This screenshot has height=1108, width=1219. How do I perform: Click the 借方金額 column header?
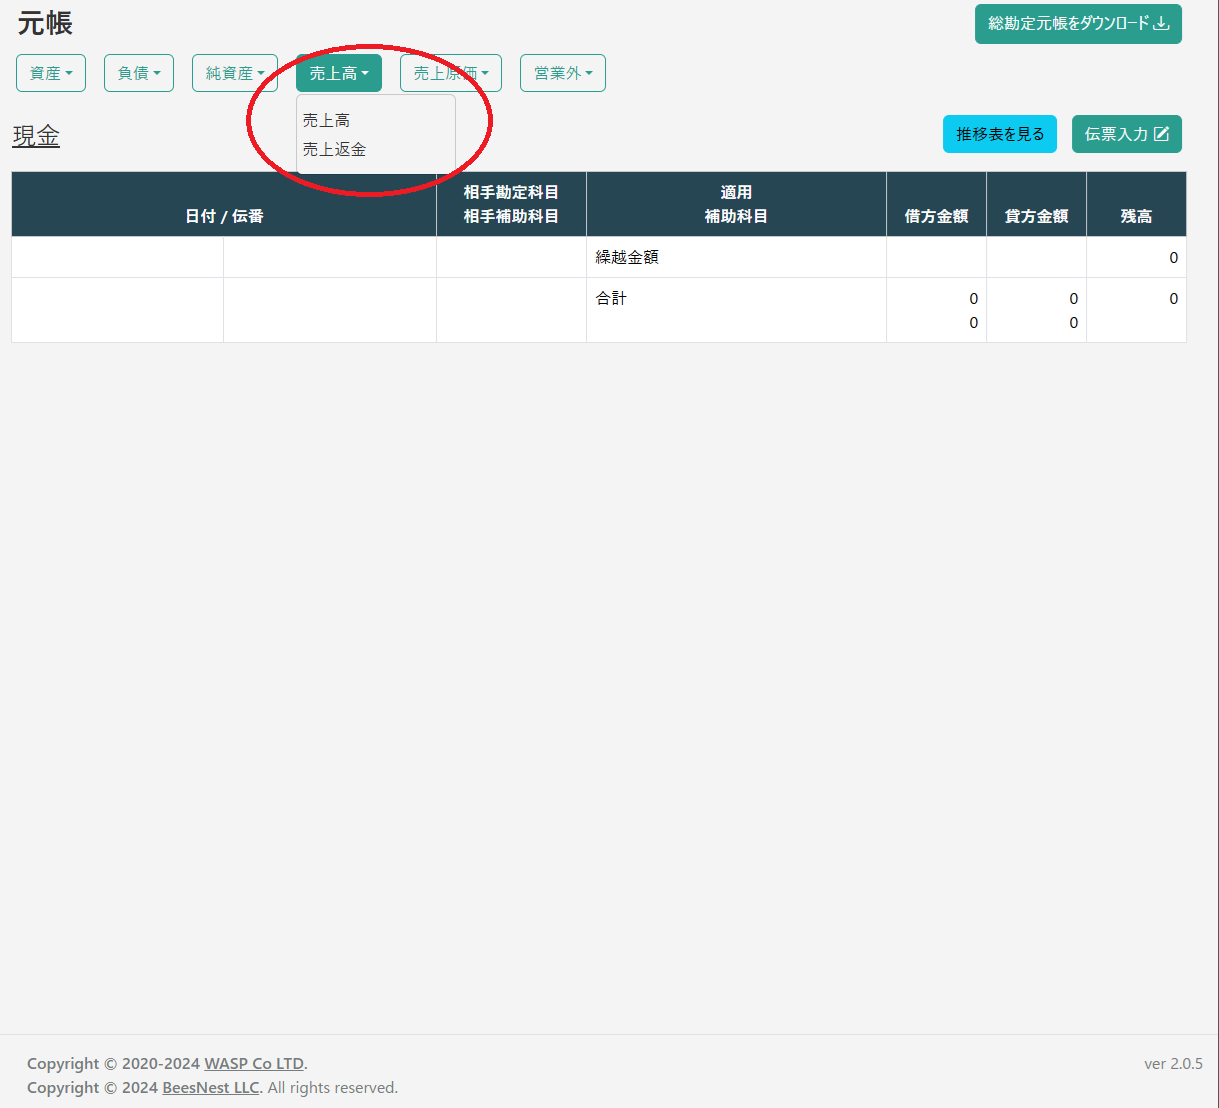click(x=936, y=216)
